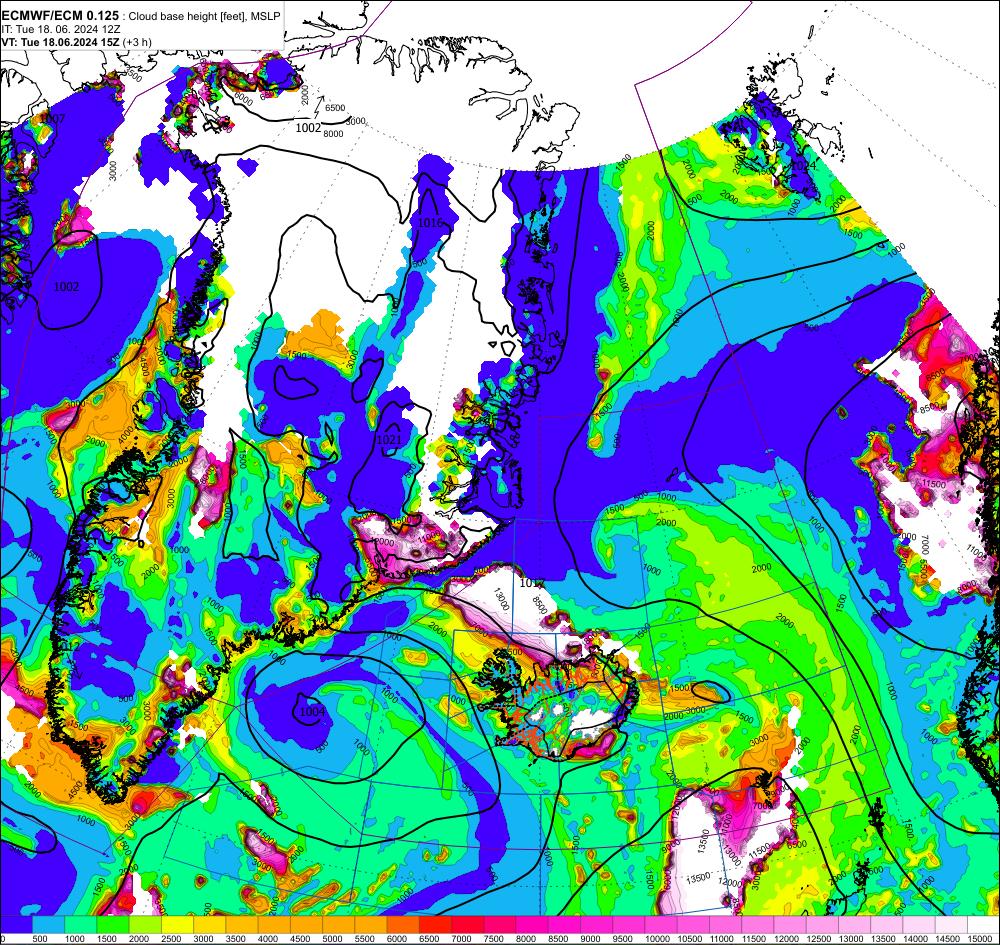Click the 1017 pressure label north of Iceland
Screen dimensions: 1000x945
[531, 583]
